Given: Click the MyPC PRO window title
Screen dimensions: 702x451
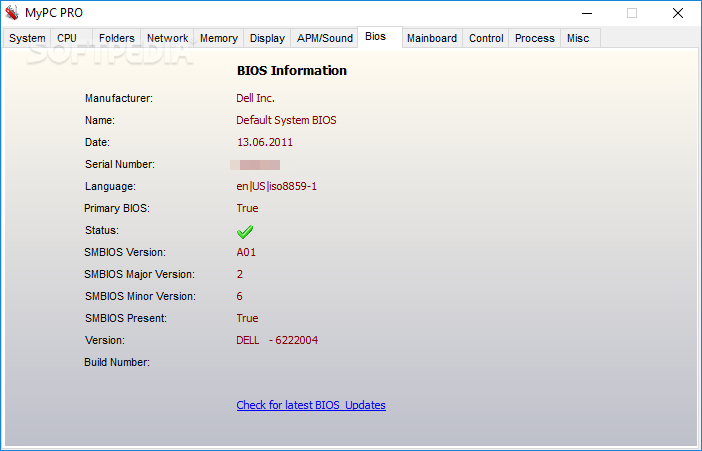Looking at the screenshot, I should [54, 13].
